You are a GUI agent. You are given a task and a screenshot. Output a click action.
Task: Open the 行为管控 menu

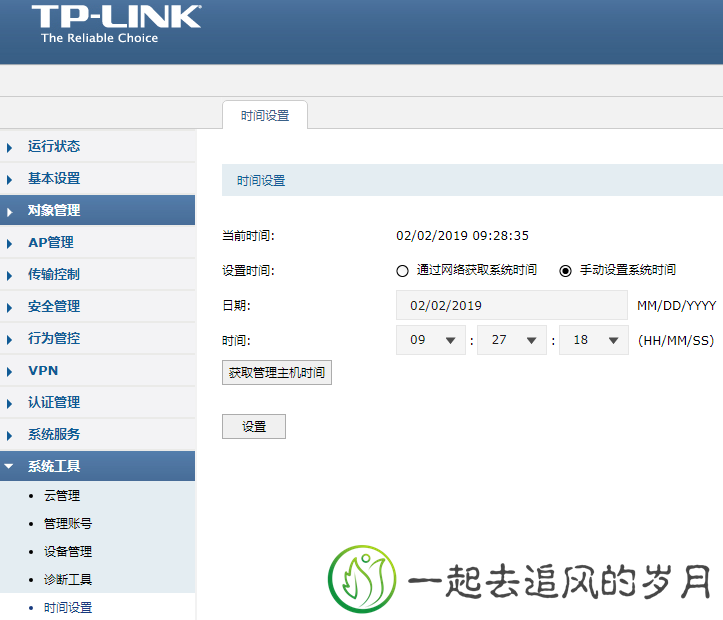54,338
